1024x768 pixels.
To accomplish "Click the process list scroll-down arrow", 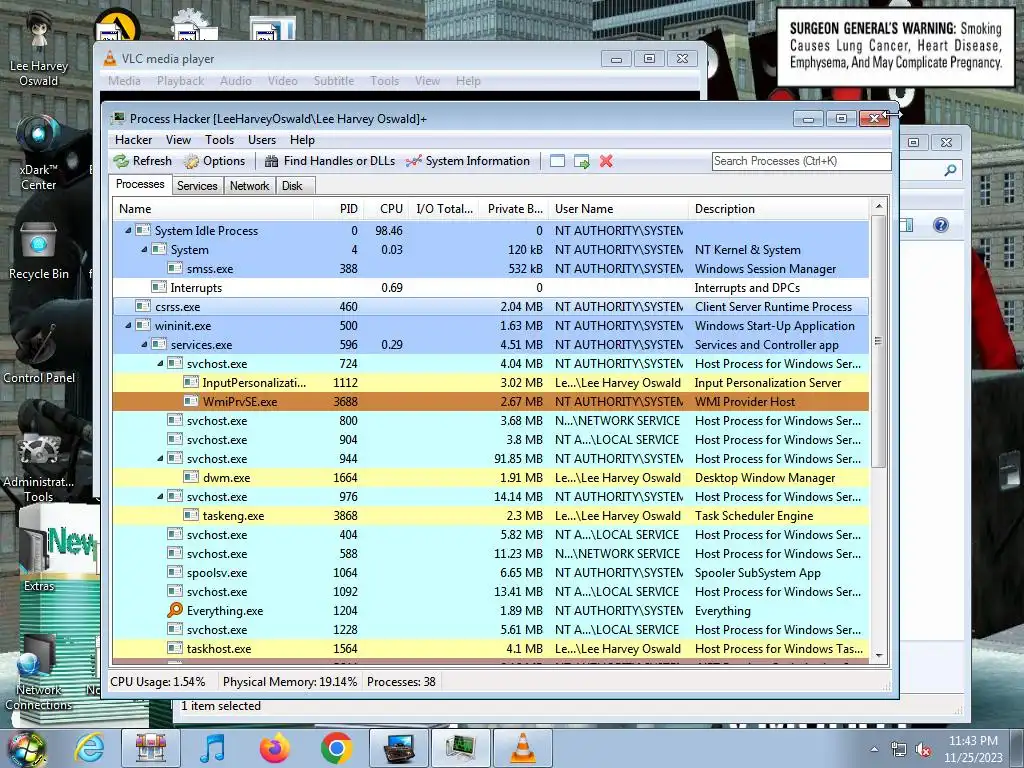I will tap(878, 656).
